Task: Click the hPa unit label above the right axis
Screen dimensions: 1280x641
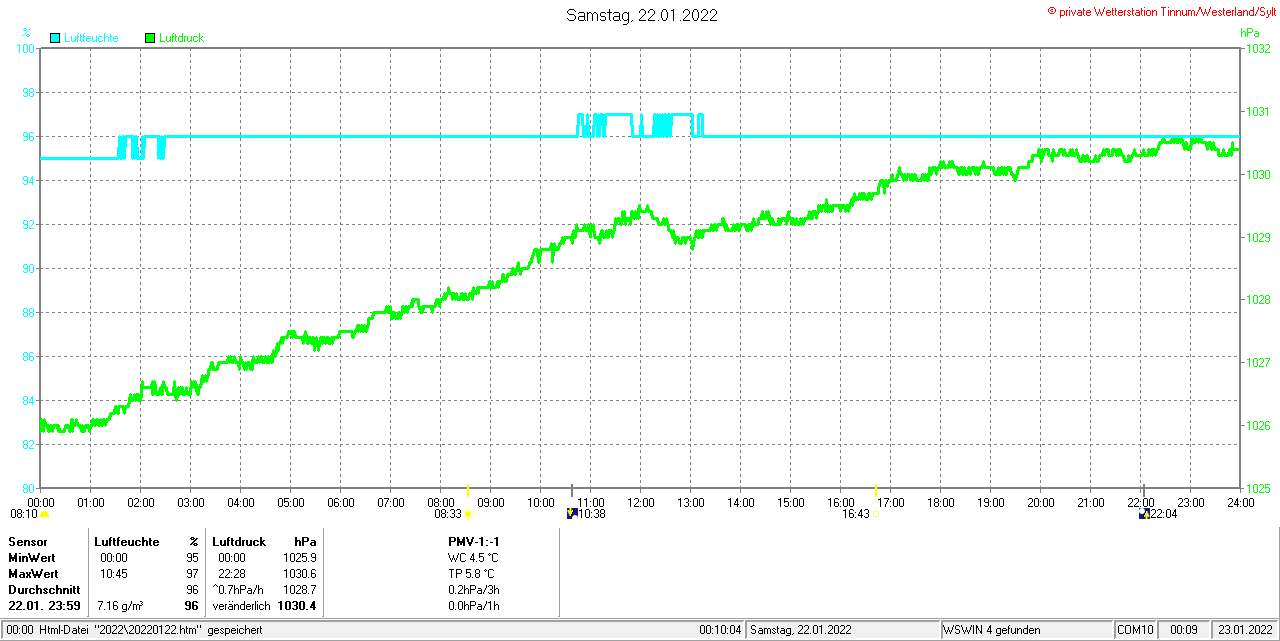Action: pos(1250,33)
